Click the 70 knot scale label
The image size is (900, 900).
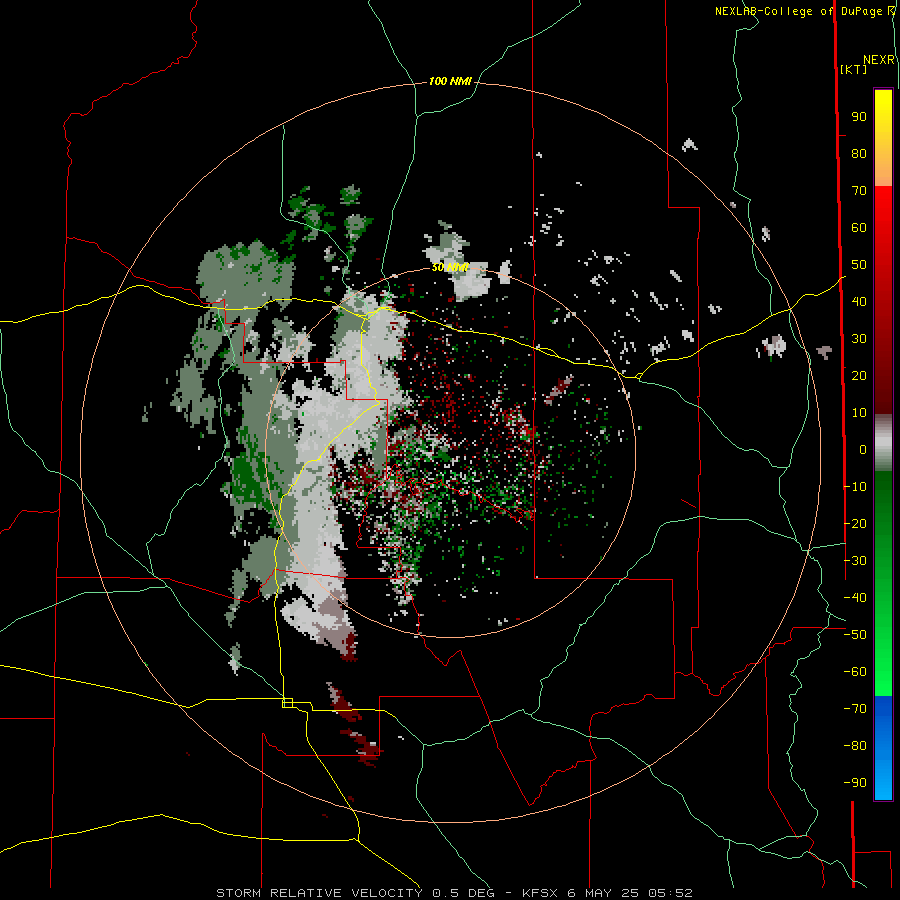[859, 191]
